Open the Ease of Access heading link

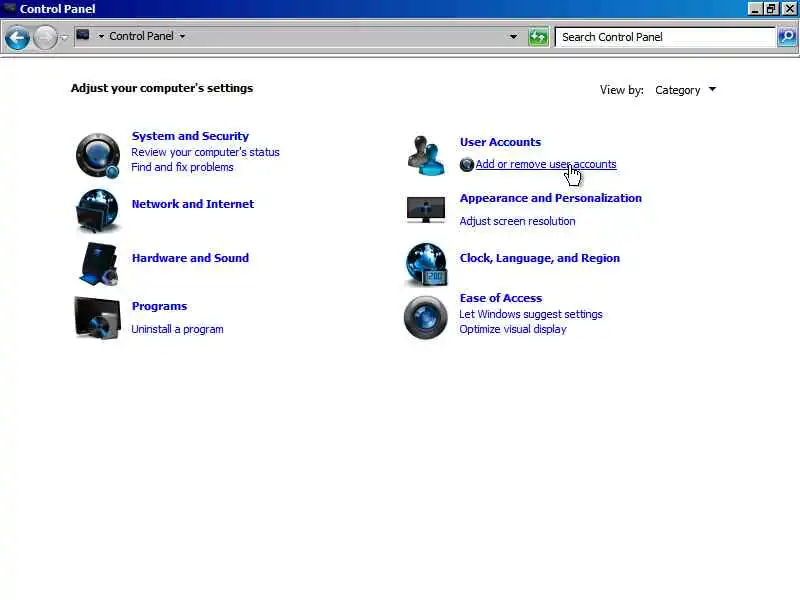501,298
